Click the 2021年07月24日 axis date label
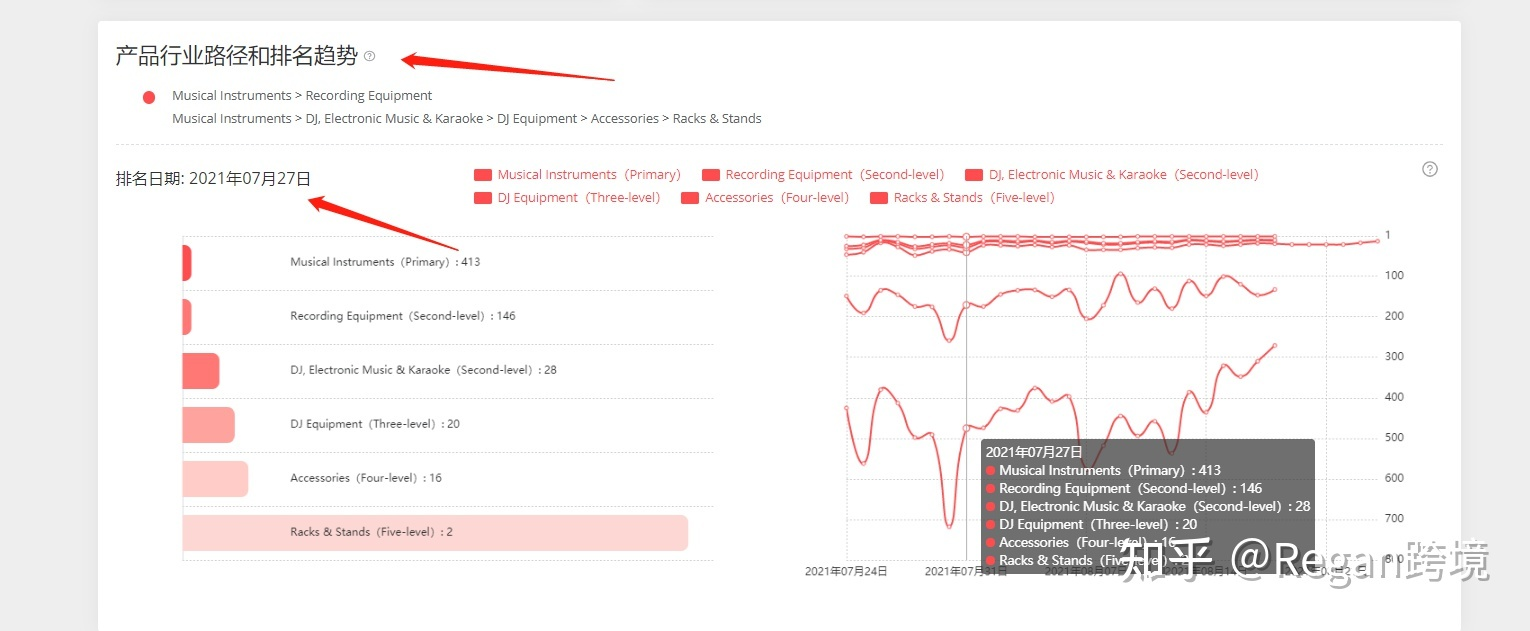Screen dimensions: 1530x631 pos(846,571)
